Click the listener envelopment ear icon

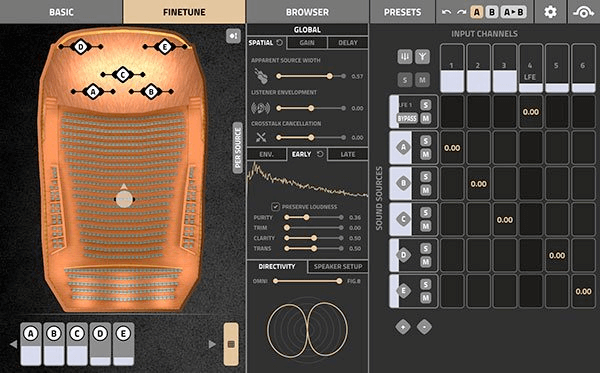260,108
